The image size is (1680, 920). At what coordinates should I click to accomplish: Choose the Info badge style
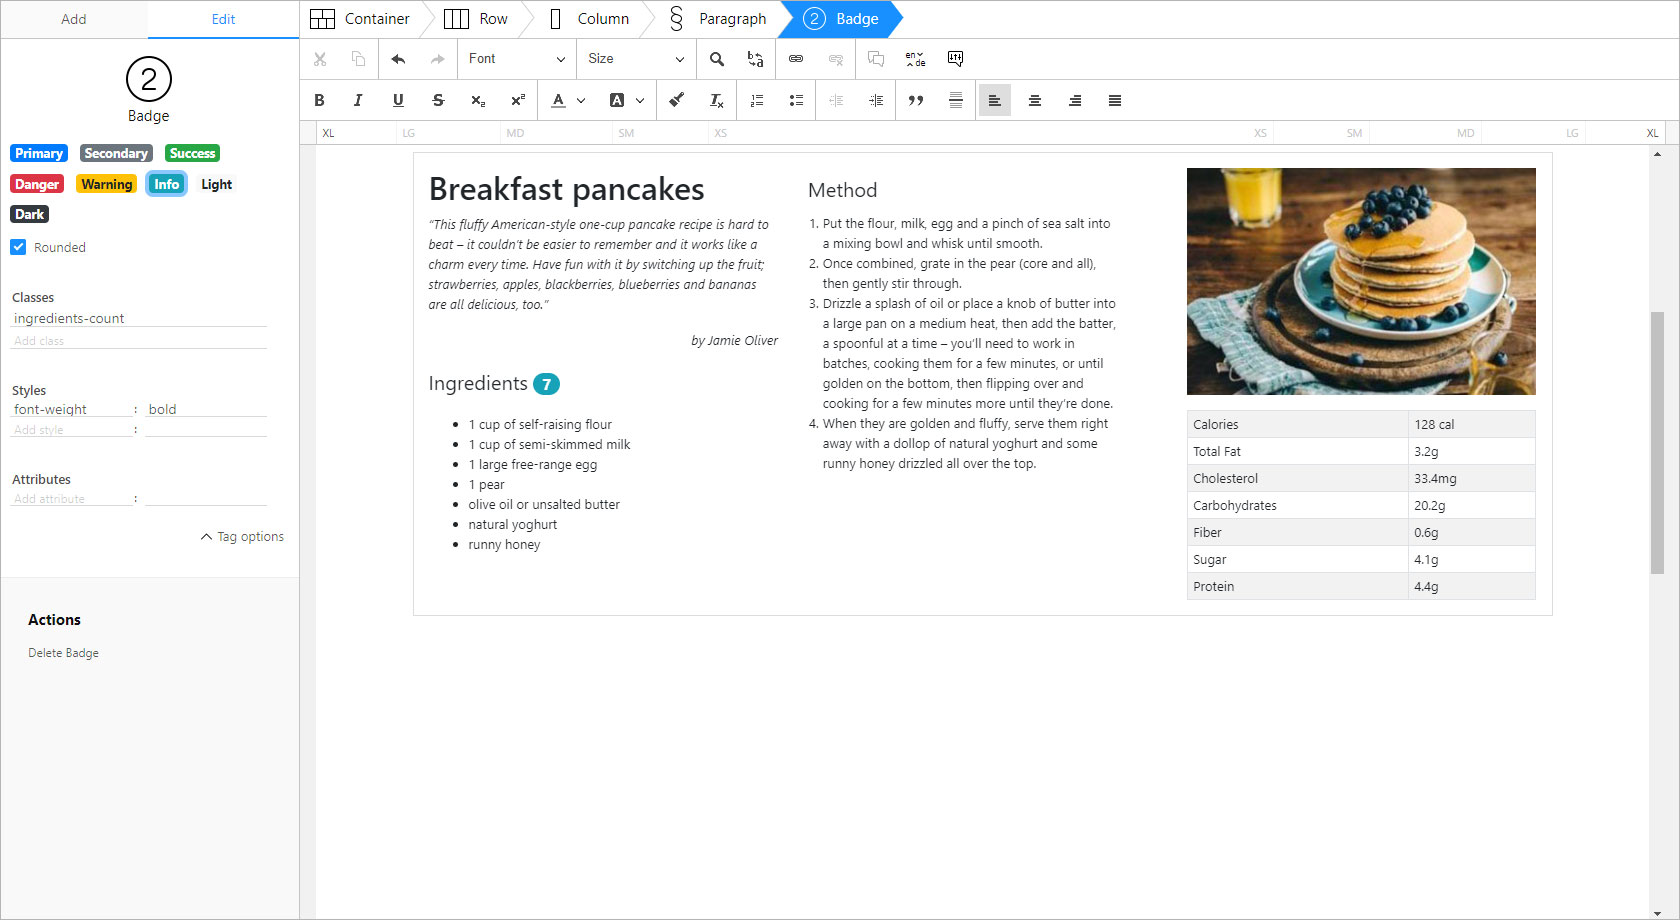tap(167, 184)
